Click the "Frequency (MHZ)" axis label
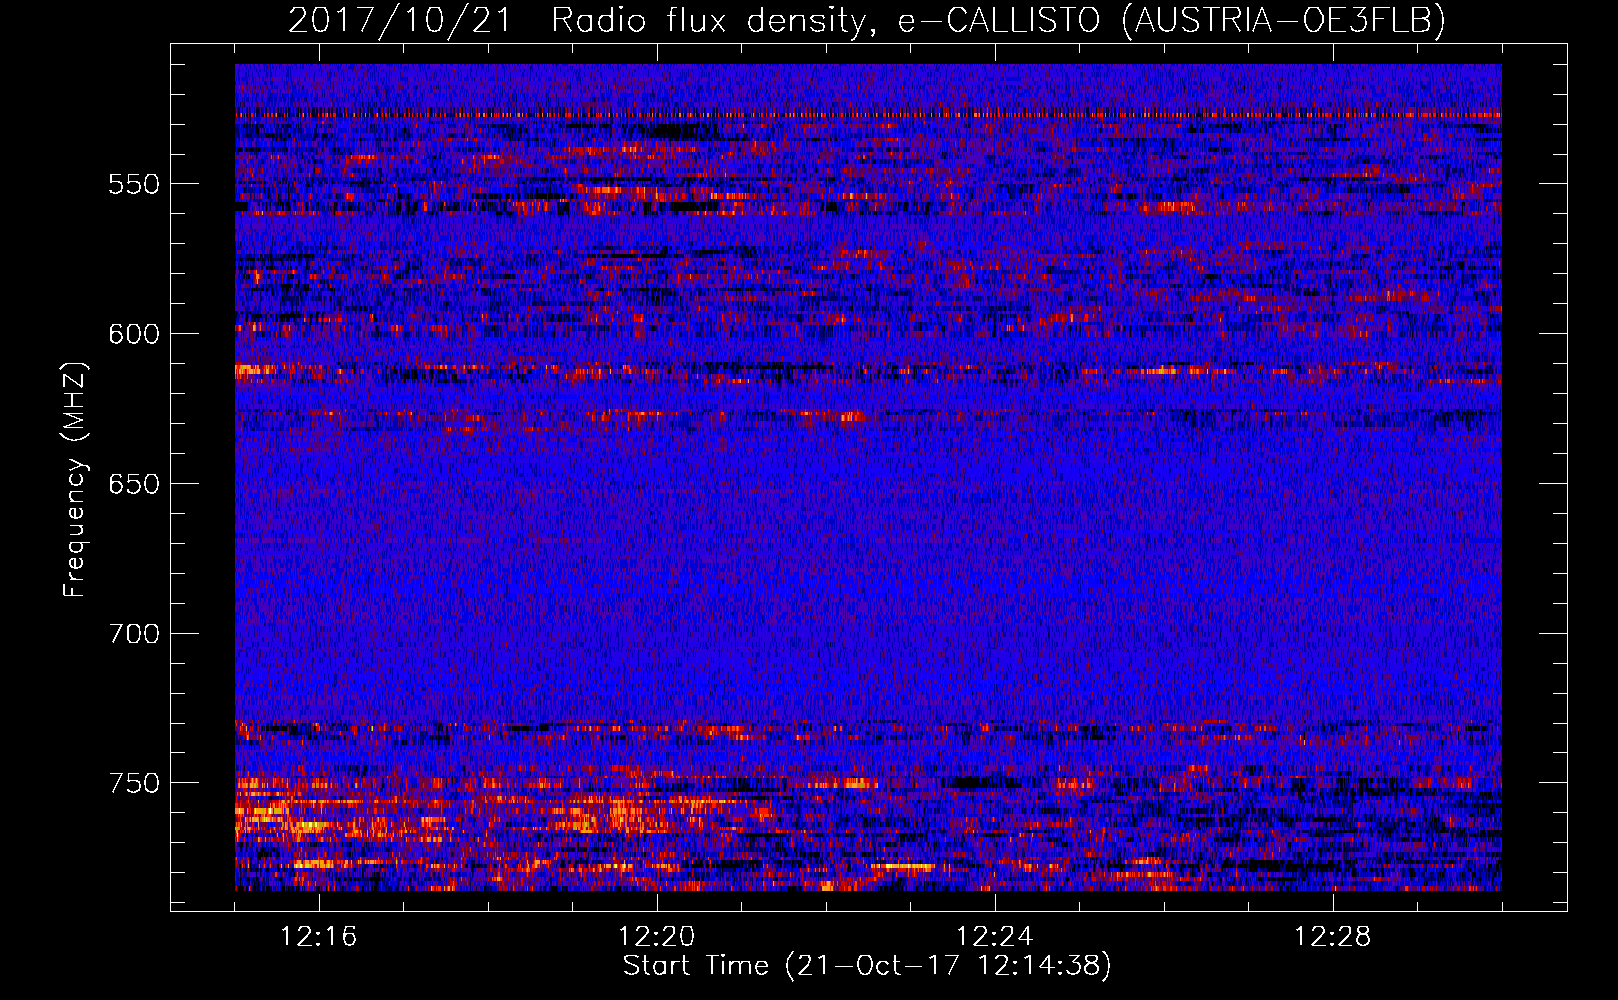Viewport: 1618px width, 1000px height. (x=75, y=480)
